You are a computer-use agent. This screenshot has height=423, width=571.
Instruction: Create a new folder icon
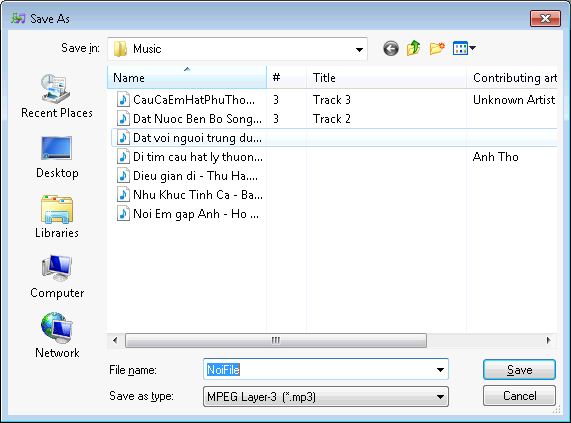point(437,48)
